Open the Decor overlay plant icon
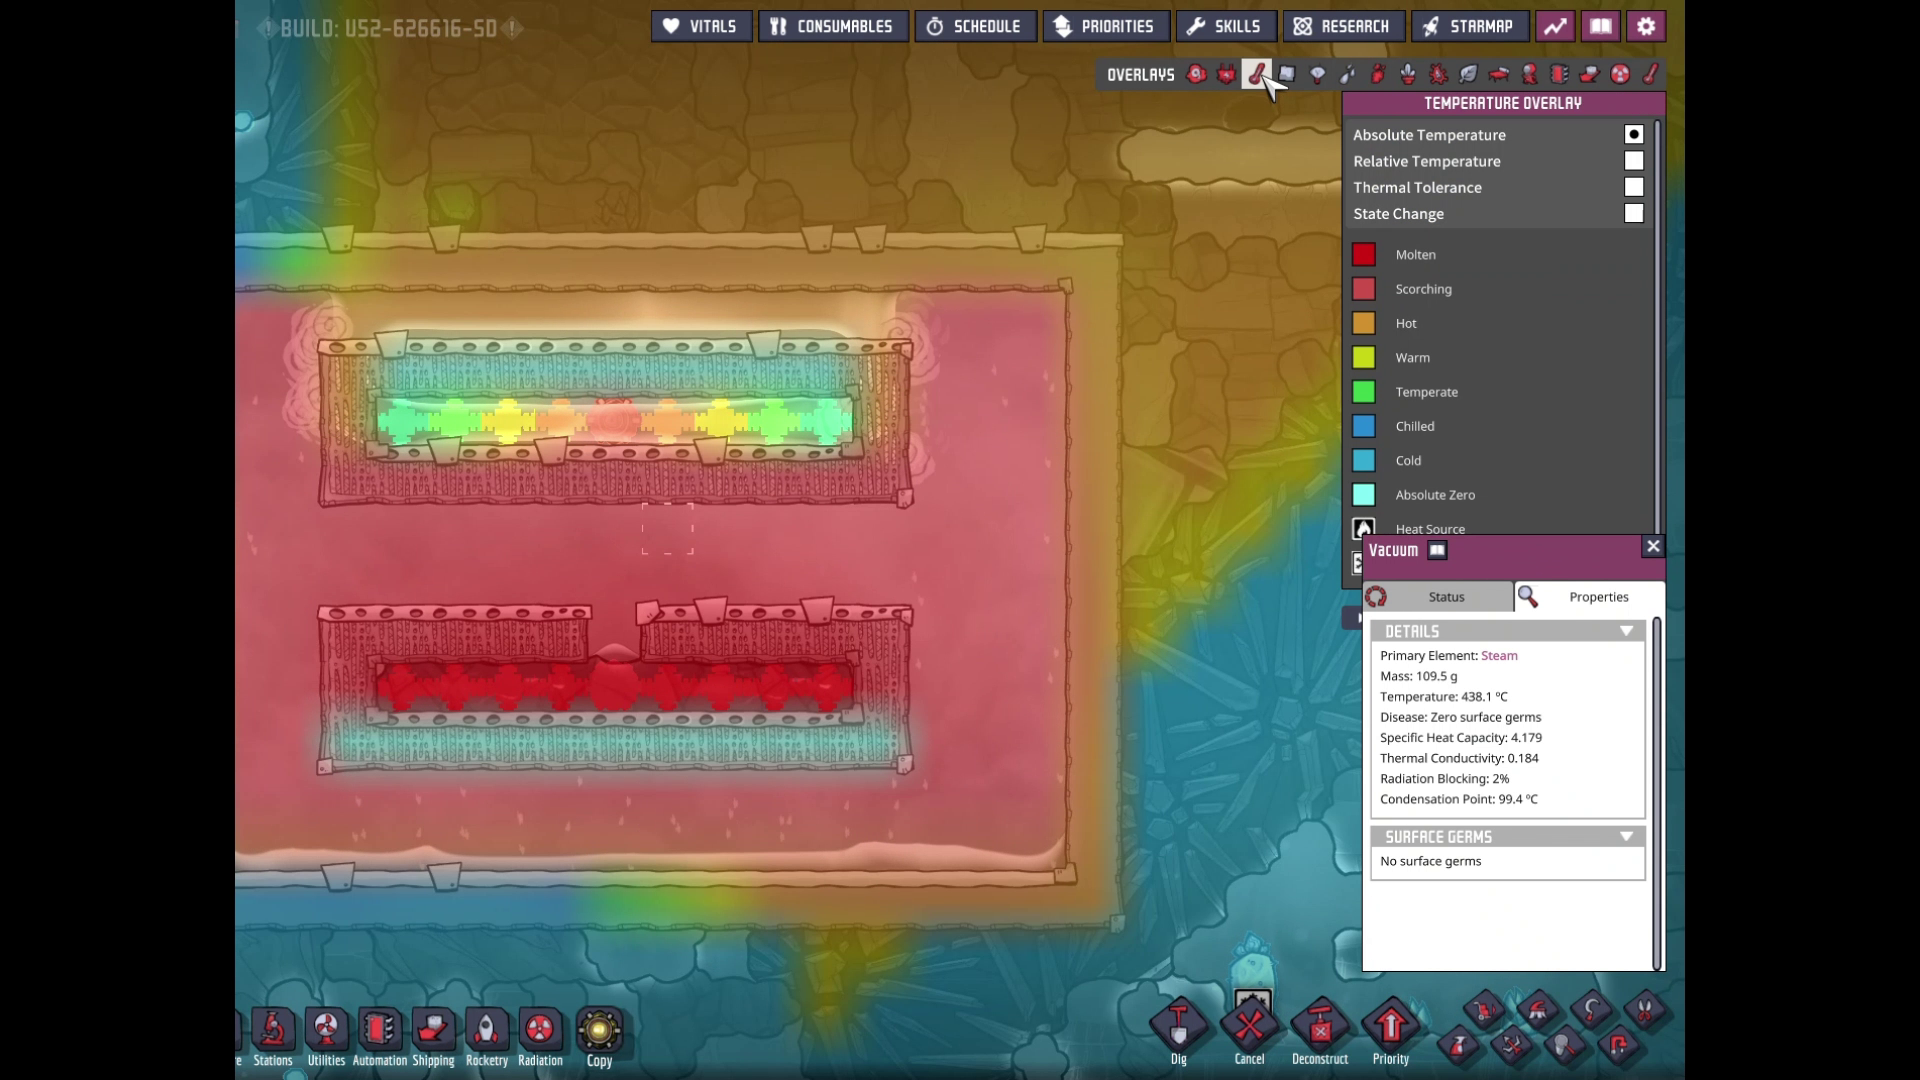The image size is (1920, 1080). [x=1408, y=74]
